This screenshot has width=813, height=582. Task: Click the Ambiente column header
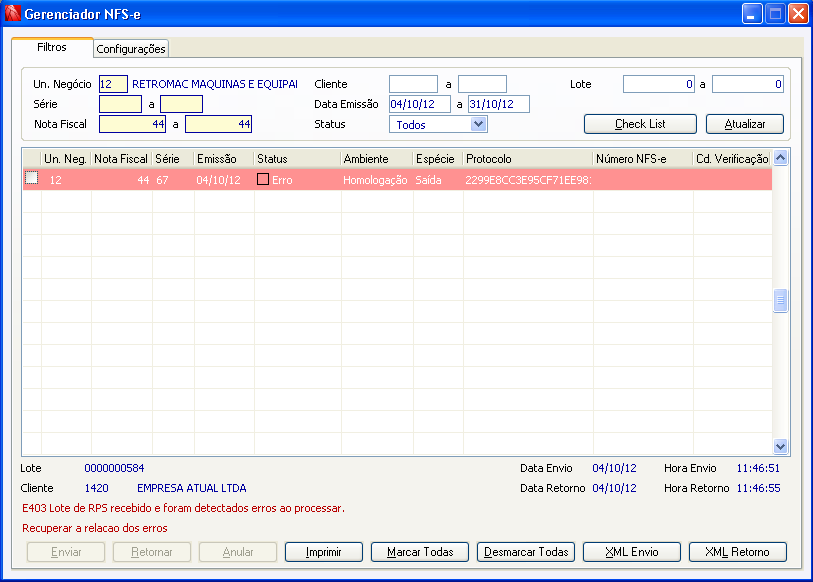(376, 159)
